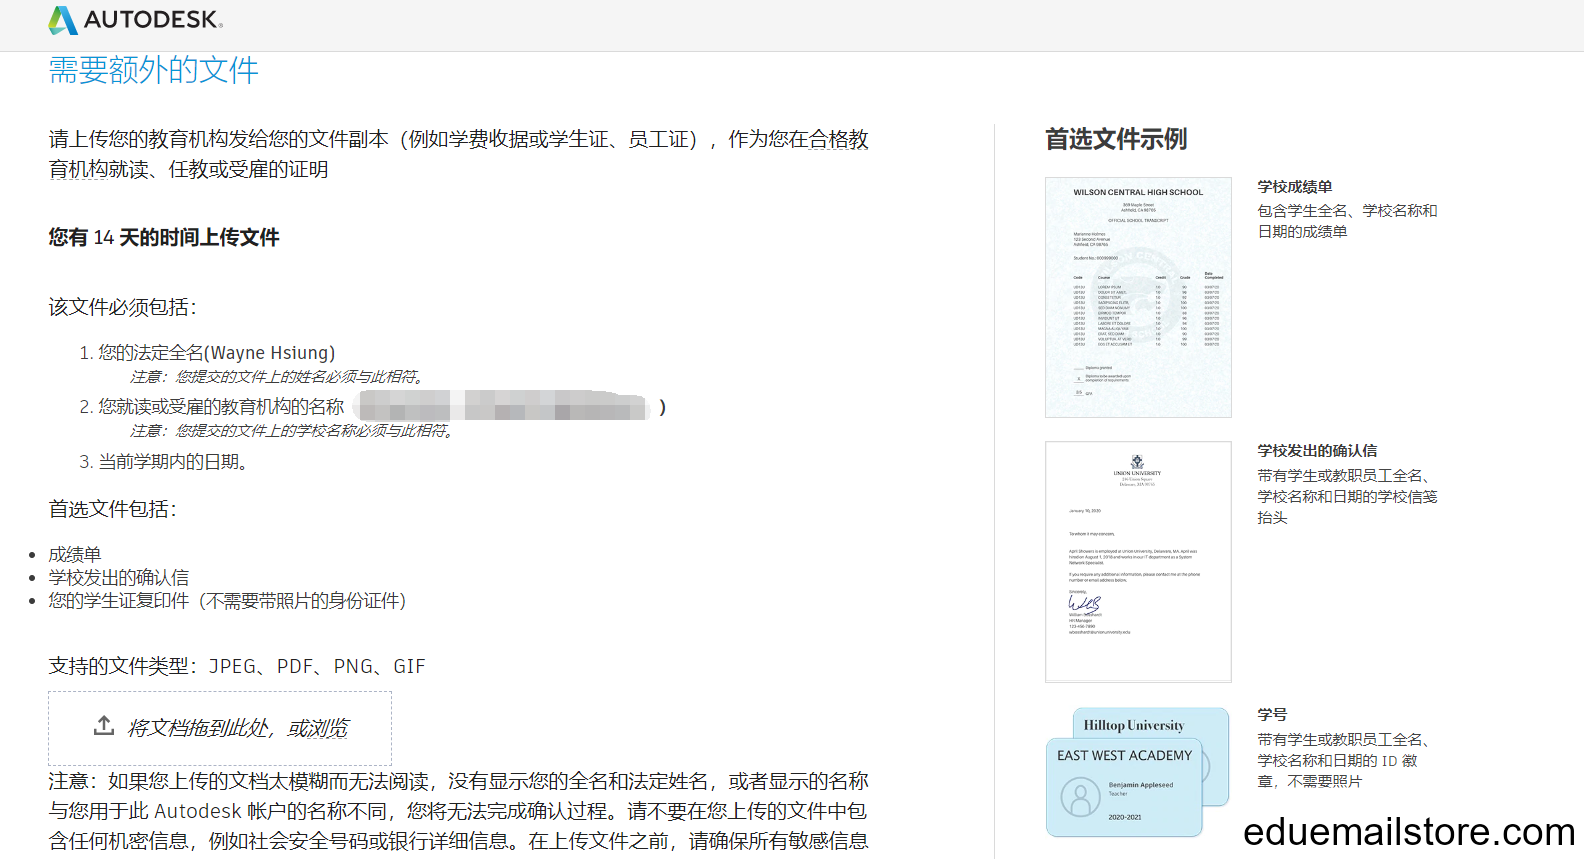Click the list item '您就读或受雇的教育机构的名称'
The width and height of the screenshot is (1584, 859).
pyautogui.click(x=221, y=407)
